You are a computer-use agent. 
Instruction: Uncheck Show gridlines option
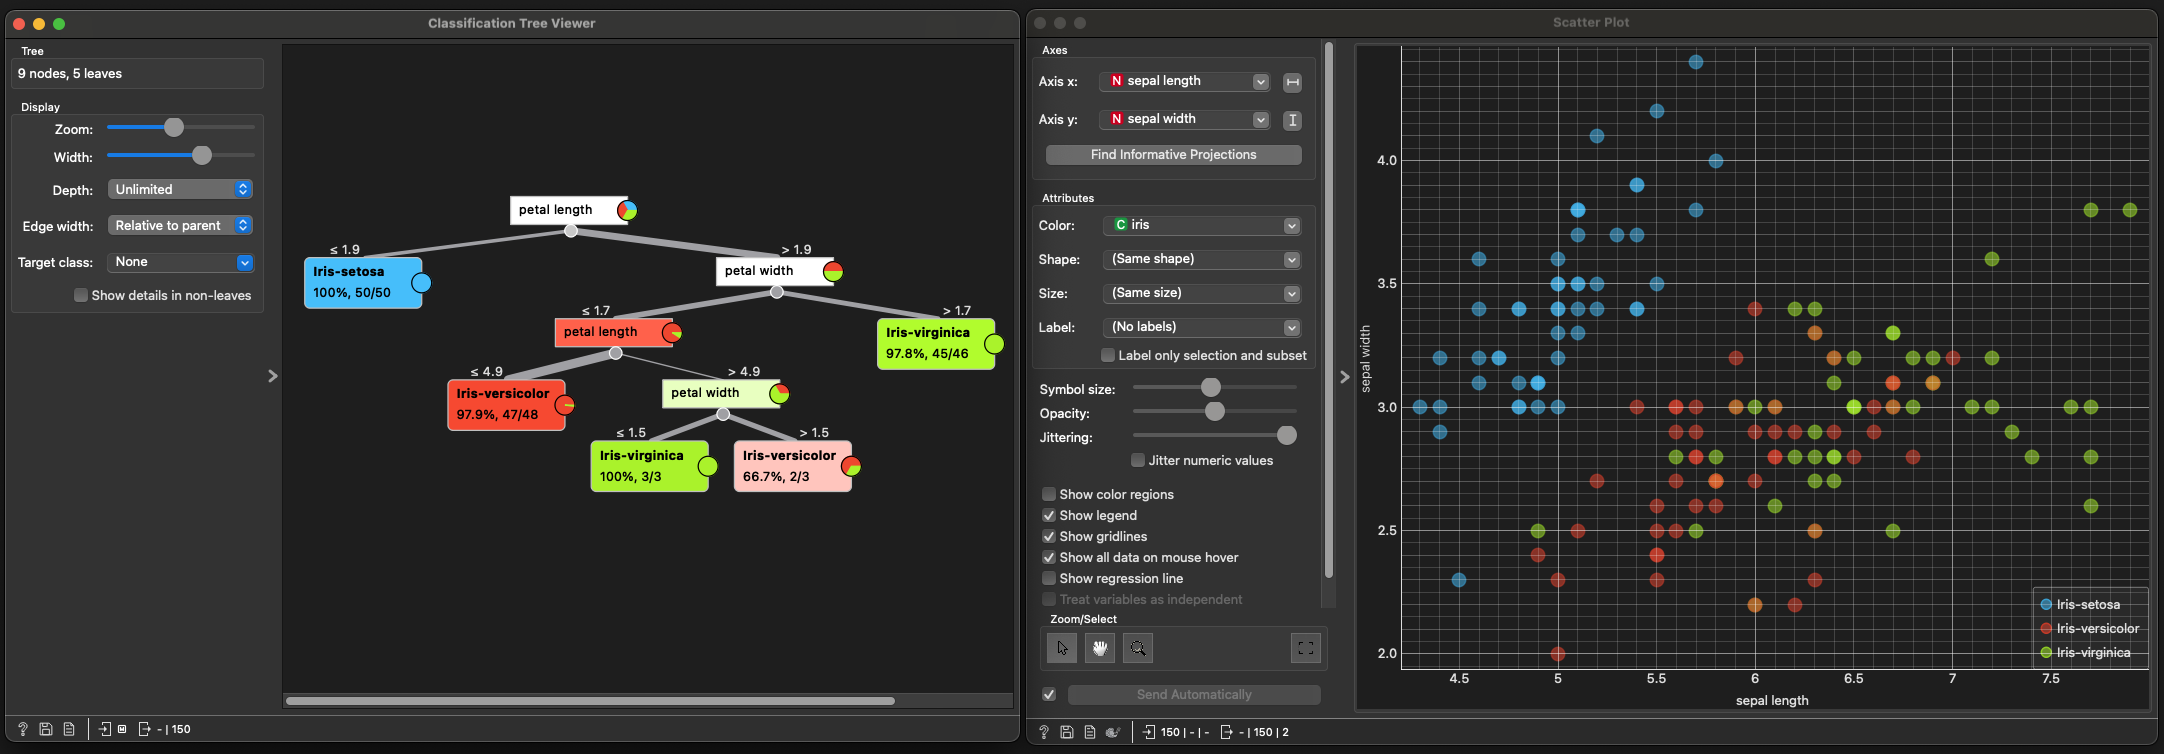[1049, 536]
